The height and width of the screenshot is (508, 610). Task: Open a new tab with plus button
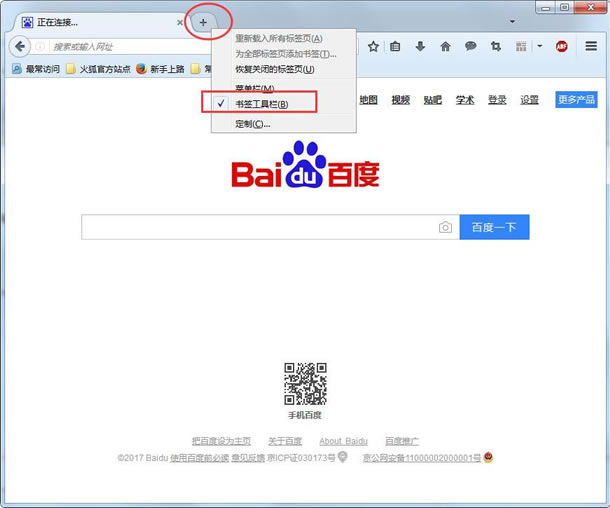click(x=203, y=23)
